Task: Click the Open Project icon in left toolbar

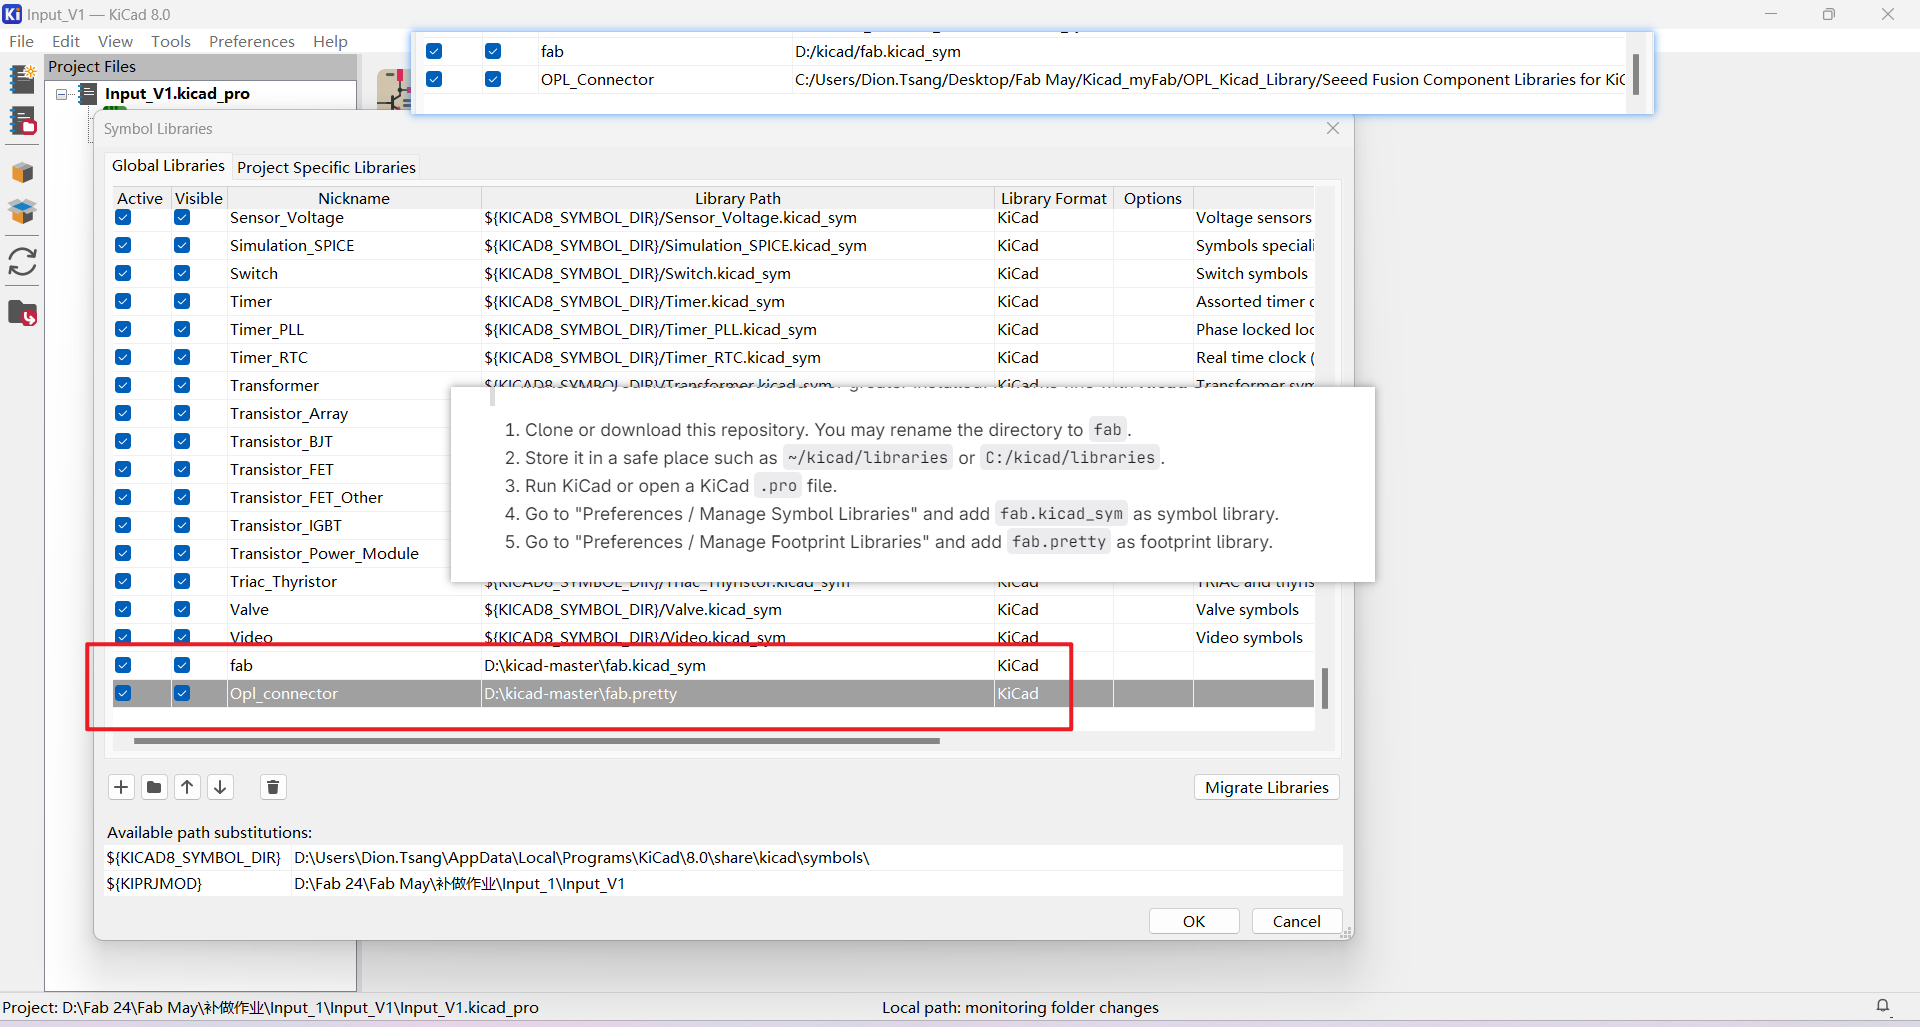Action: [x=22, y=121]
